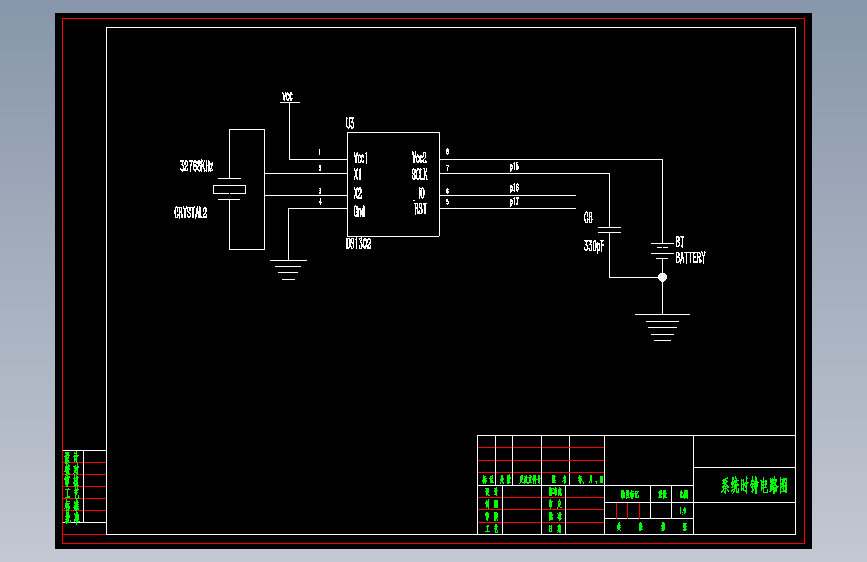Select the wire junction dot below the battery
Screen dimensions: 867x562
click(662, 277)
